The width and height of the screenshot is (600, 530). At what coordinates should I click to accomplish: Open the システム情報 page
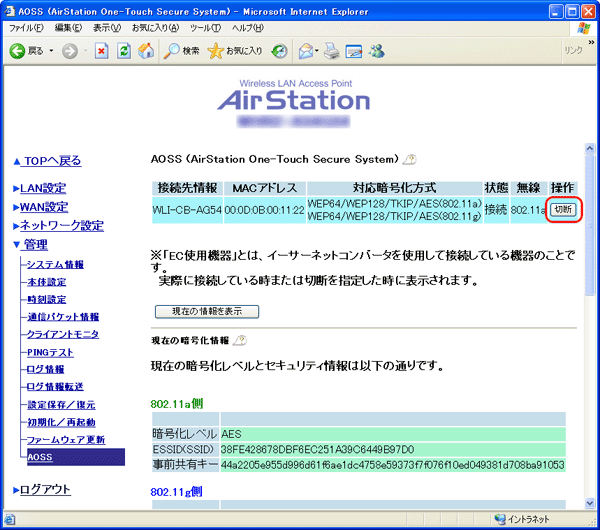pyautogui.click(x=55, y=264)
